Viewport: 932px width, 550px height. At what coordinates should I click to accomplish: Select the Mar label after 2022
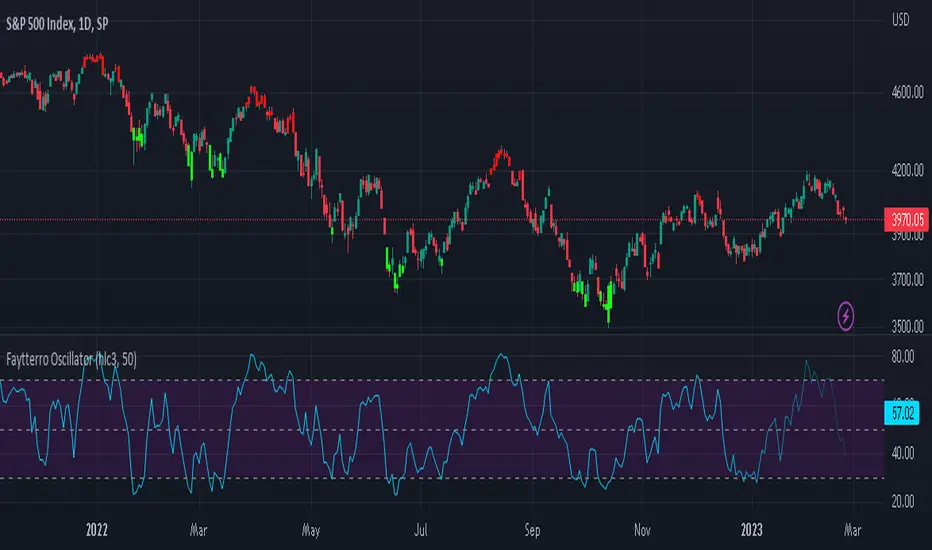(x=199, y=530)
